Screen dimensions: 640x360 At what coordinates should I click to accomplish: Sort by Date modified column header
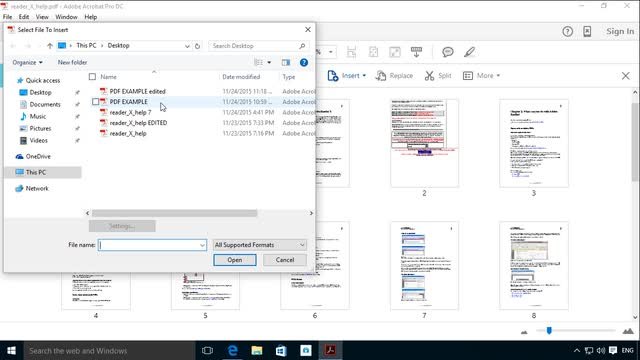pos(241,77)
